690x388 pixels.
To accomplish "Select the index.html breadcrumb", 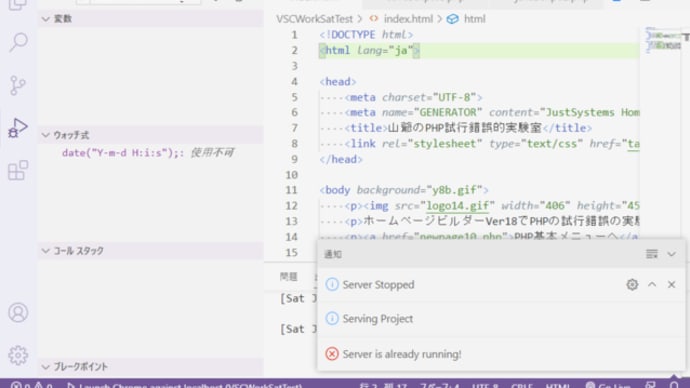I will tap(408, 19).
